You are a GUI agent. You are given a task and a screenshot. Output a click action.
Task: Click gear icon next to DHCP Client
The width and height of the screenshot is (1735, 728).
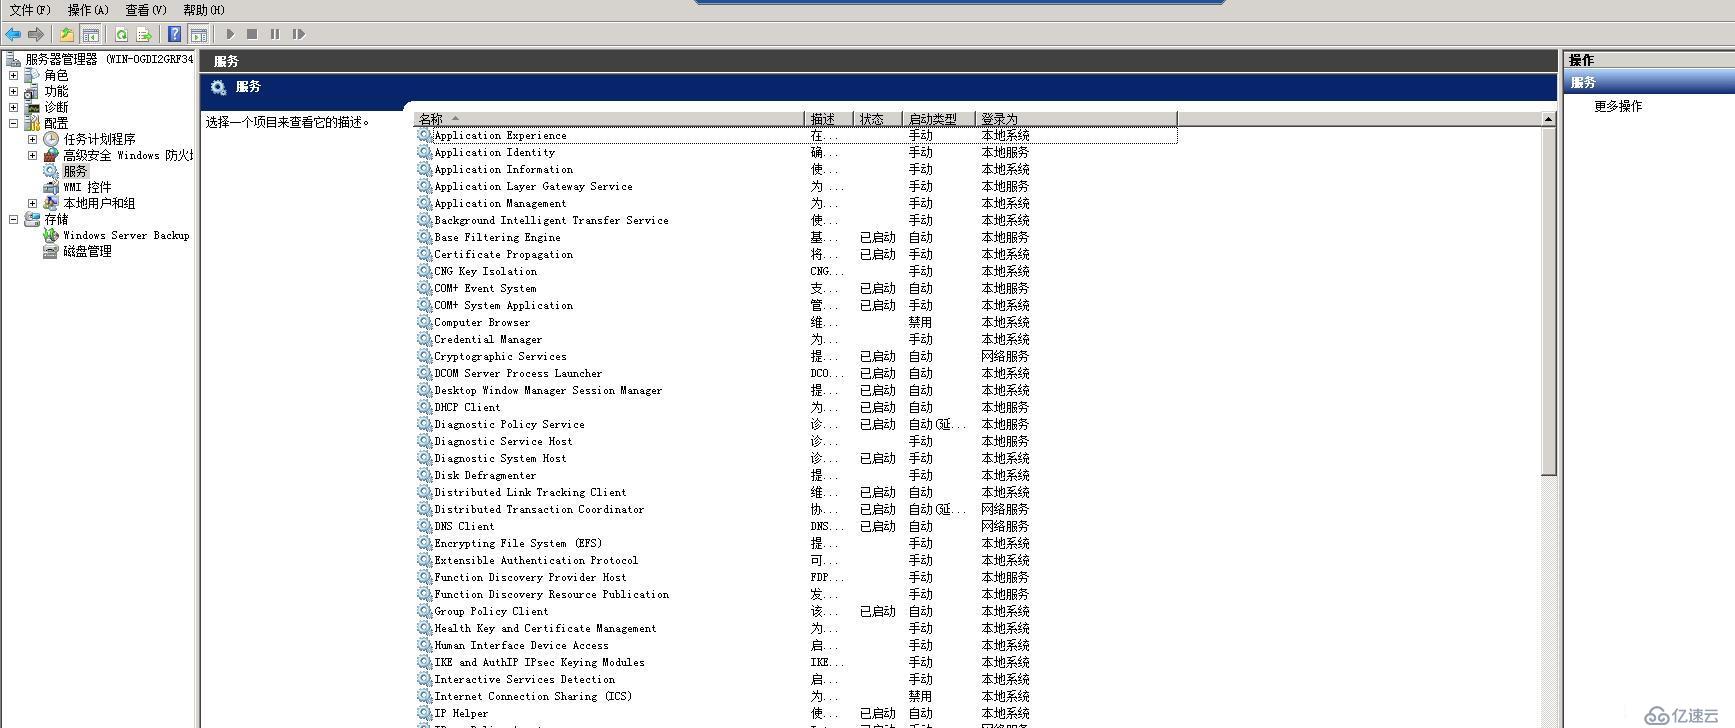(424, 407)
